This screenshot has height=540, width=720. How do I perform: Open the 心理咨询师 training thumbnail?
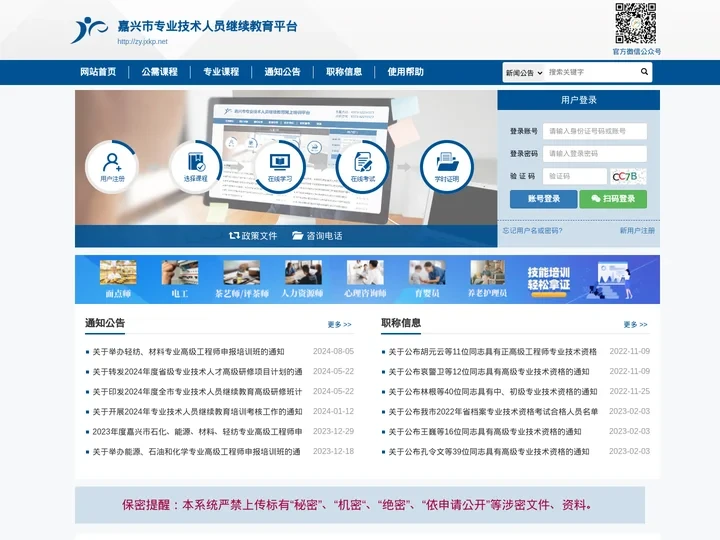coord(365,272)
